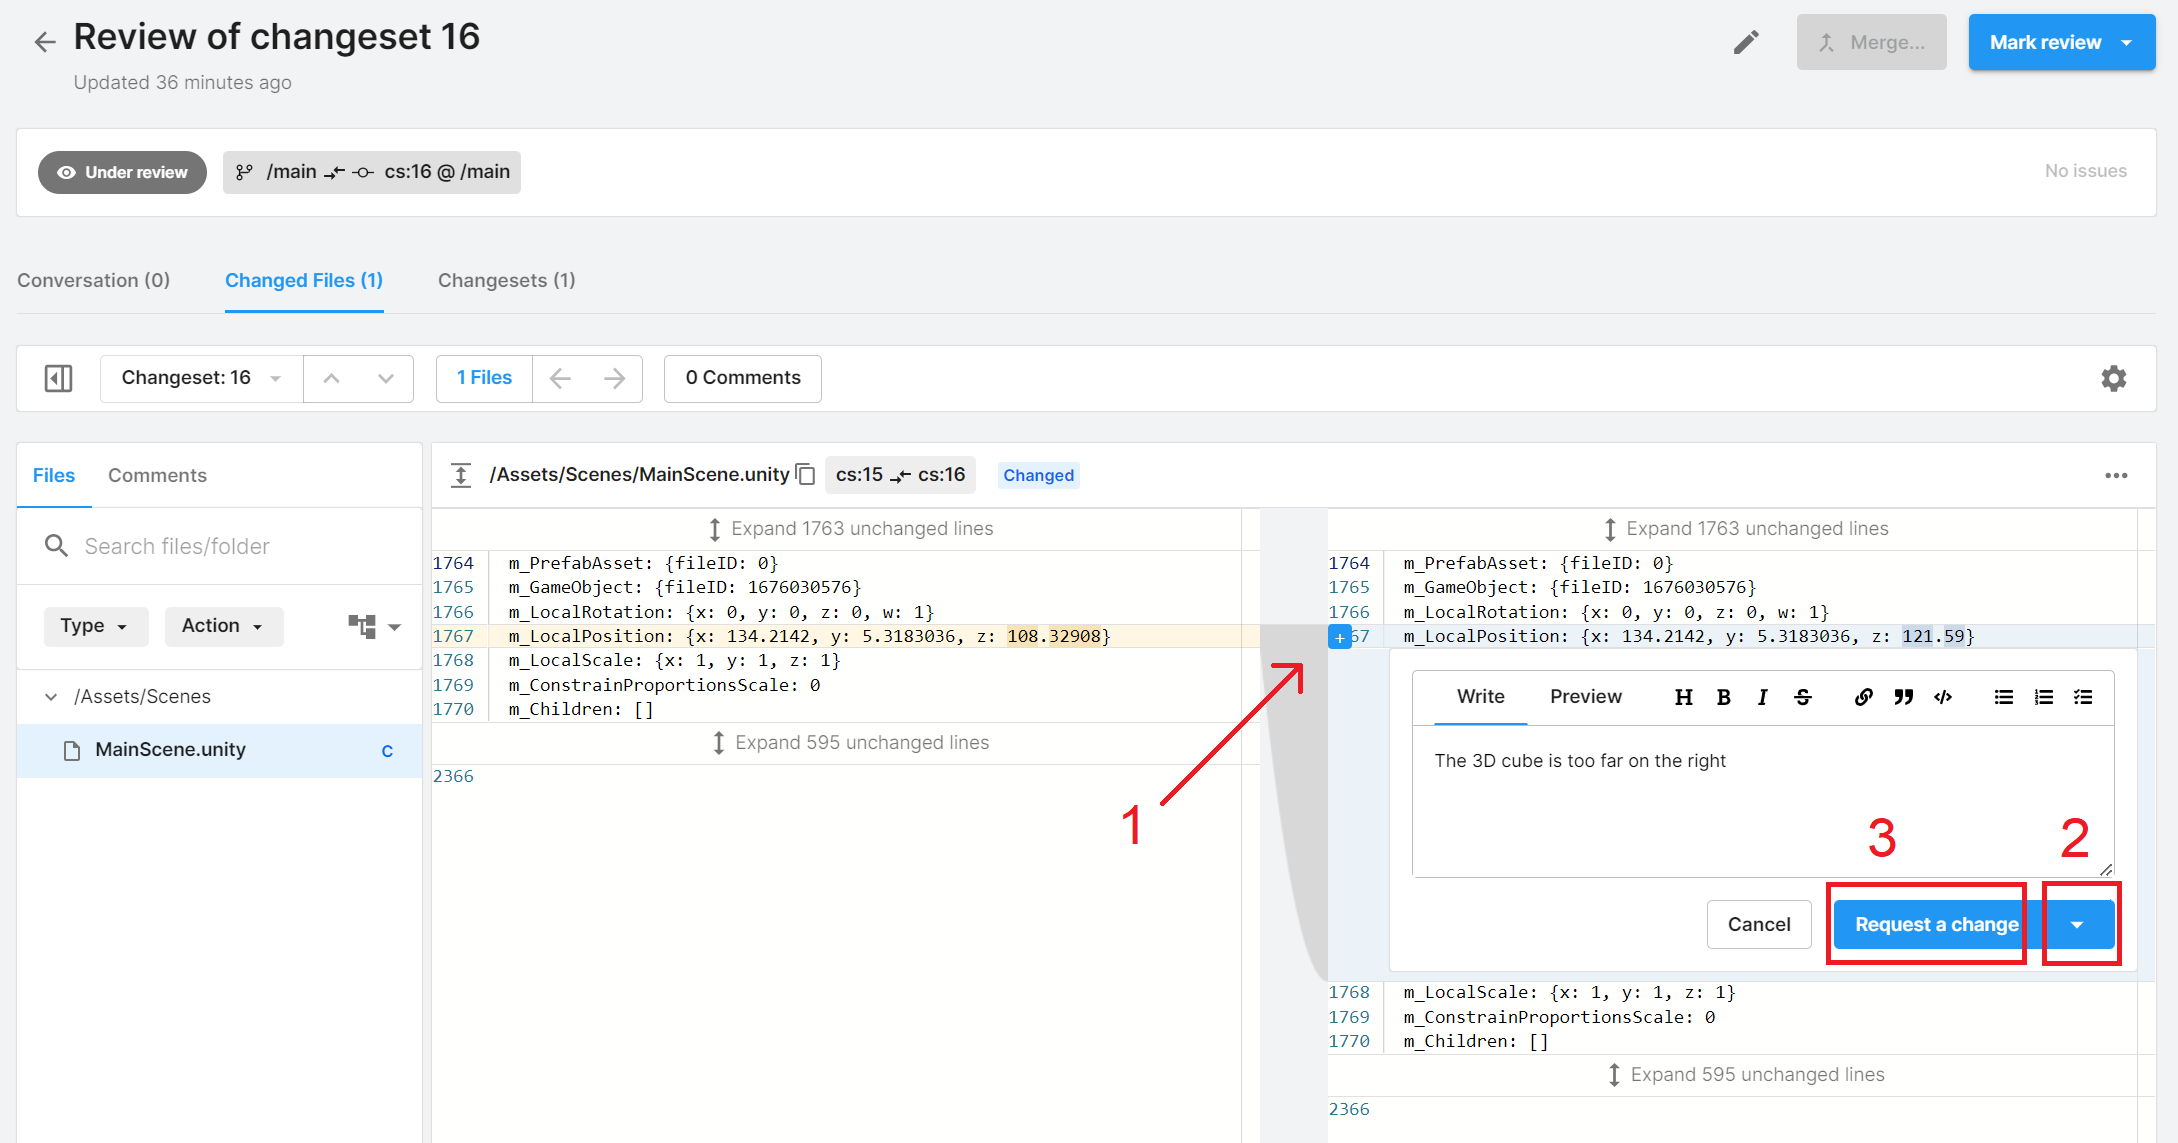Click the Bold formatting icon
The height and width of the screenshot is (1143, 2178).
tap(1723, 697)
